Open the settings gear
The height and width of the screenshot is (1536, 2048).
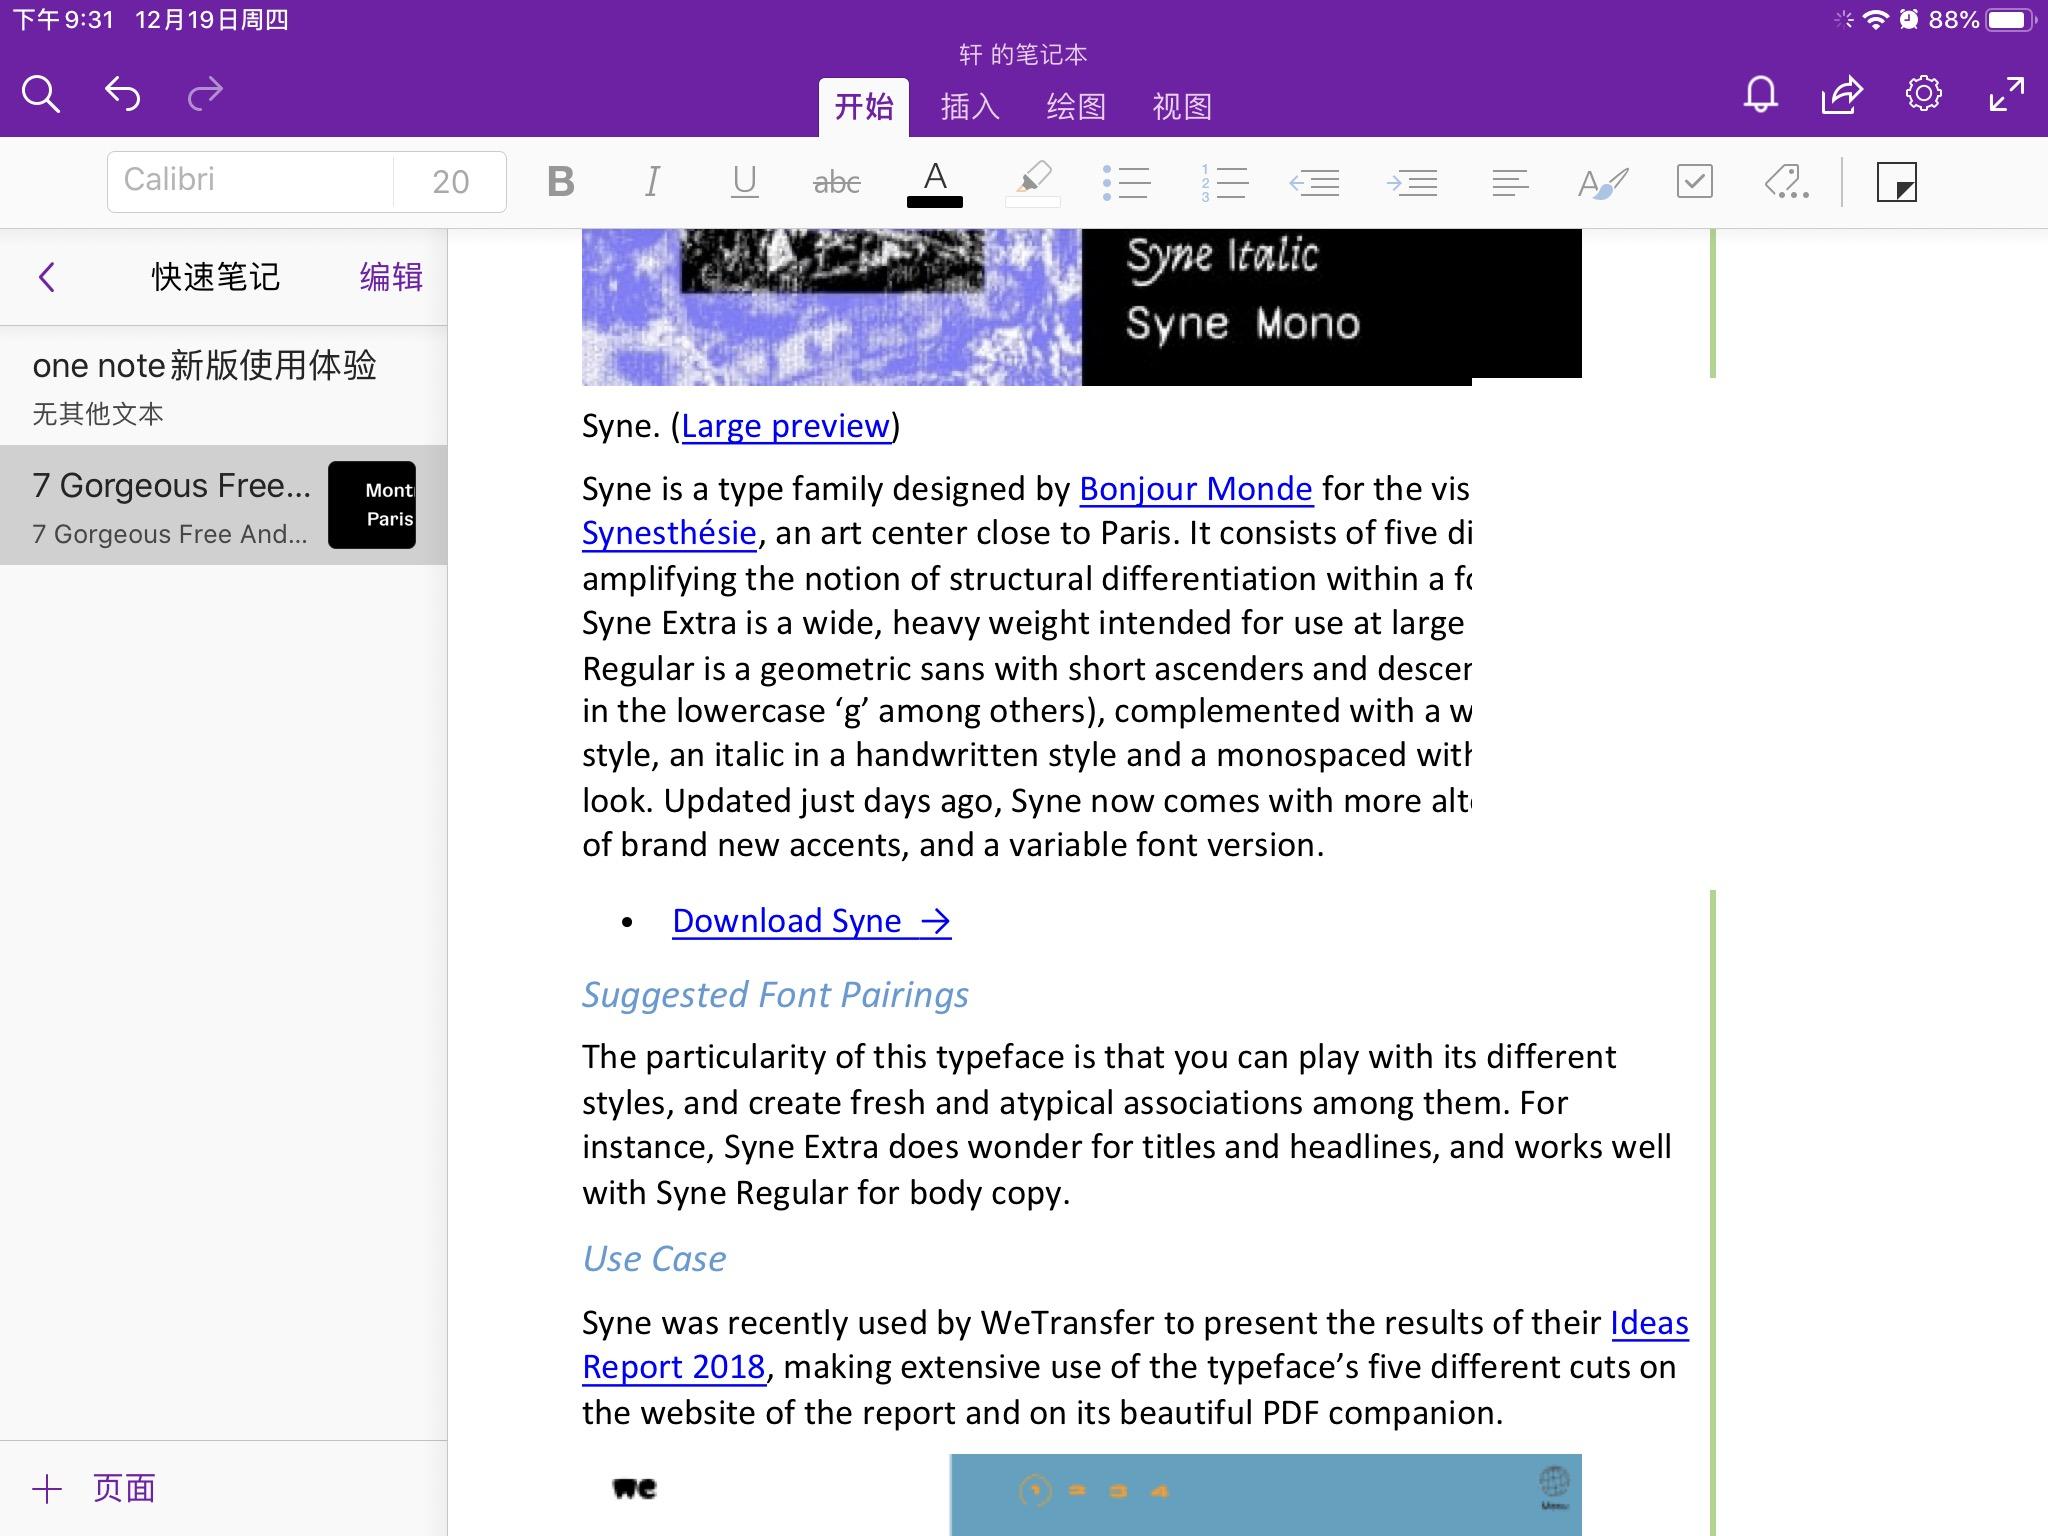click(1923, 94)
